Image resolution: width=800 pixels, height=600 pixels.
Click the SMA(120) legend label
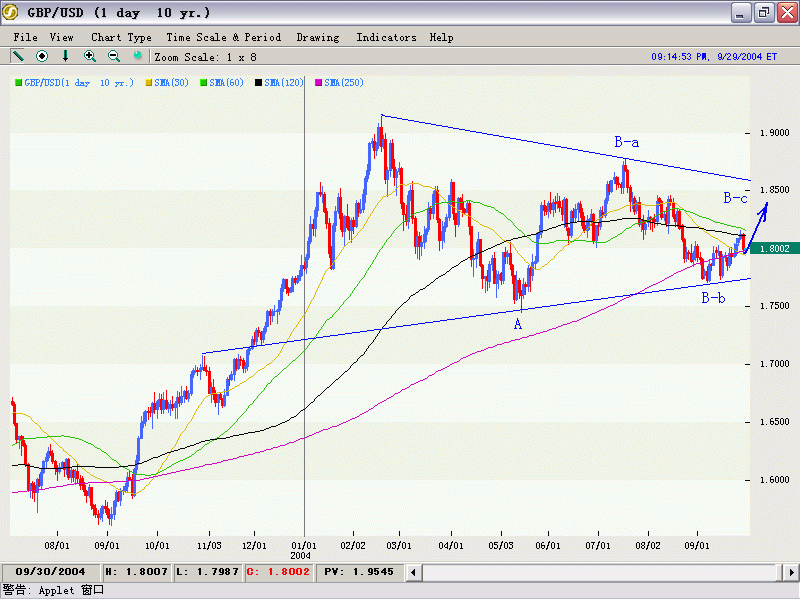[x=284, y=83]
